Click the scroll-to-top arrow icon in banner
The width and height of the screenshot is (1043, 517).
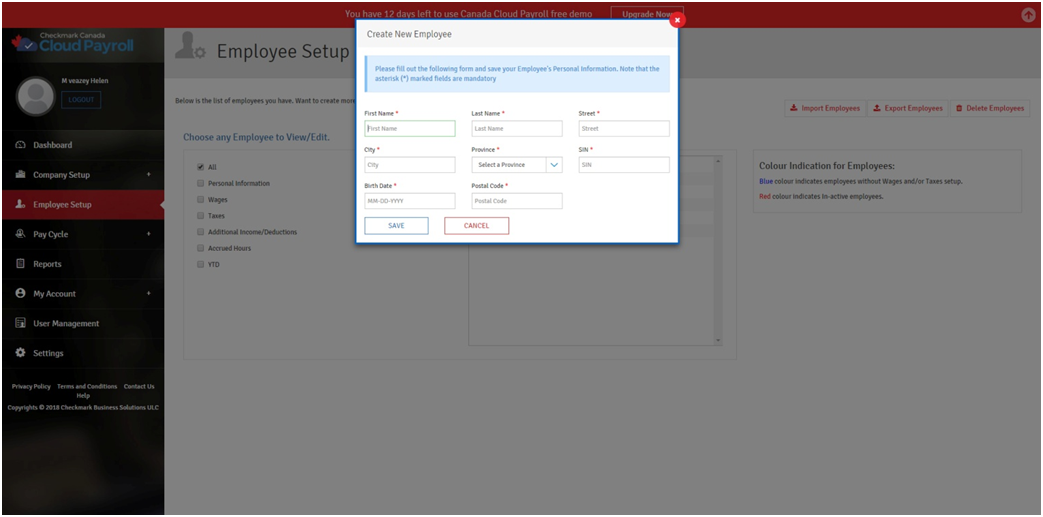(x=1028, y=15)
